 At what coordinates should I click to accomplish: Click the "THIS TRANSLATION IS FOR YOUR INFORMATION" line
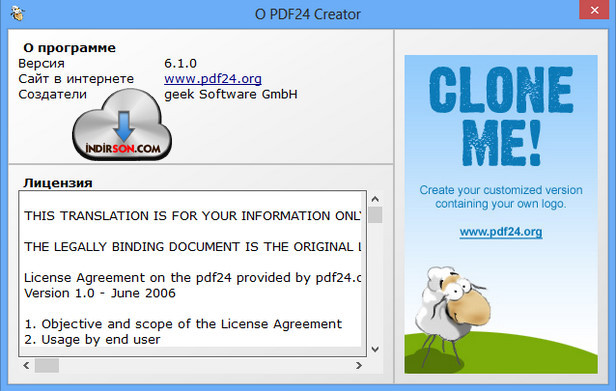[192, 216]
